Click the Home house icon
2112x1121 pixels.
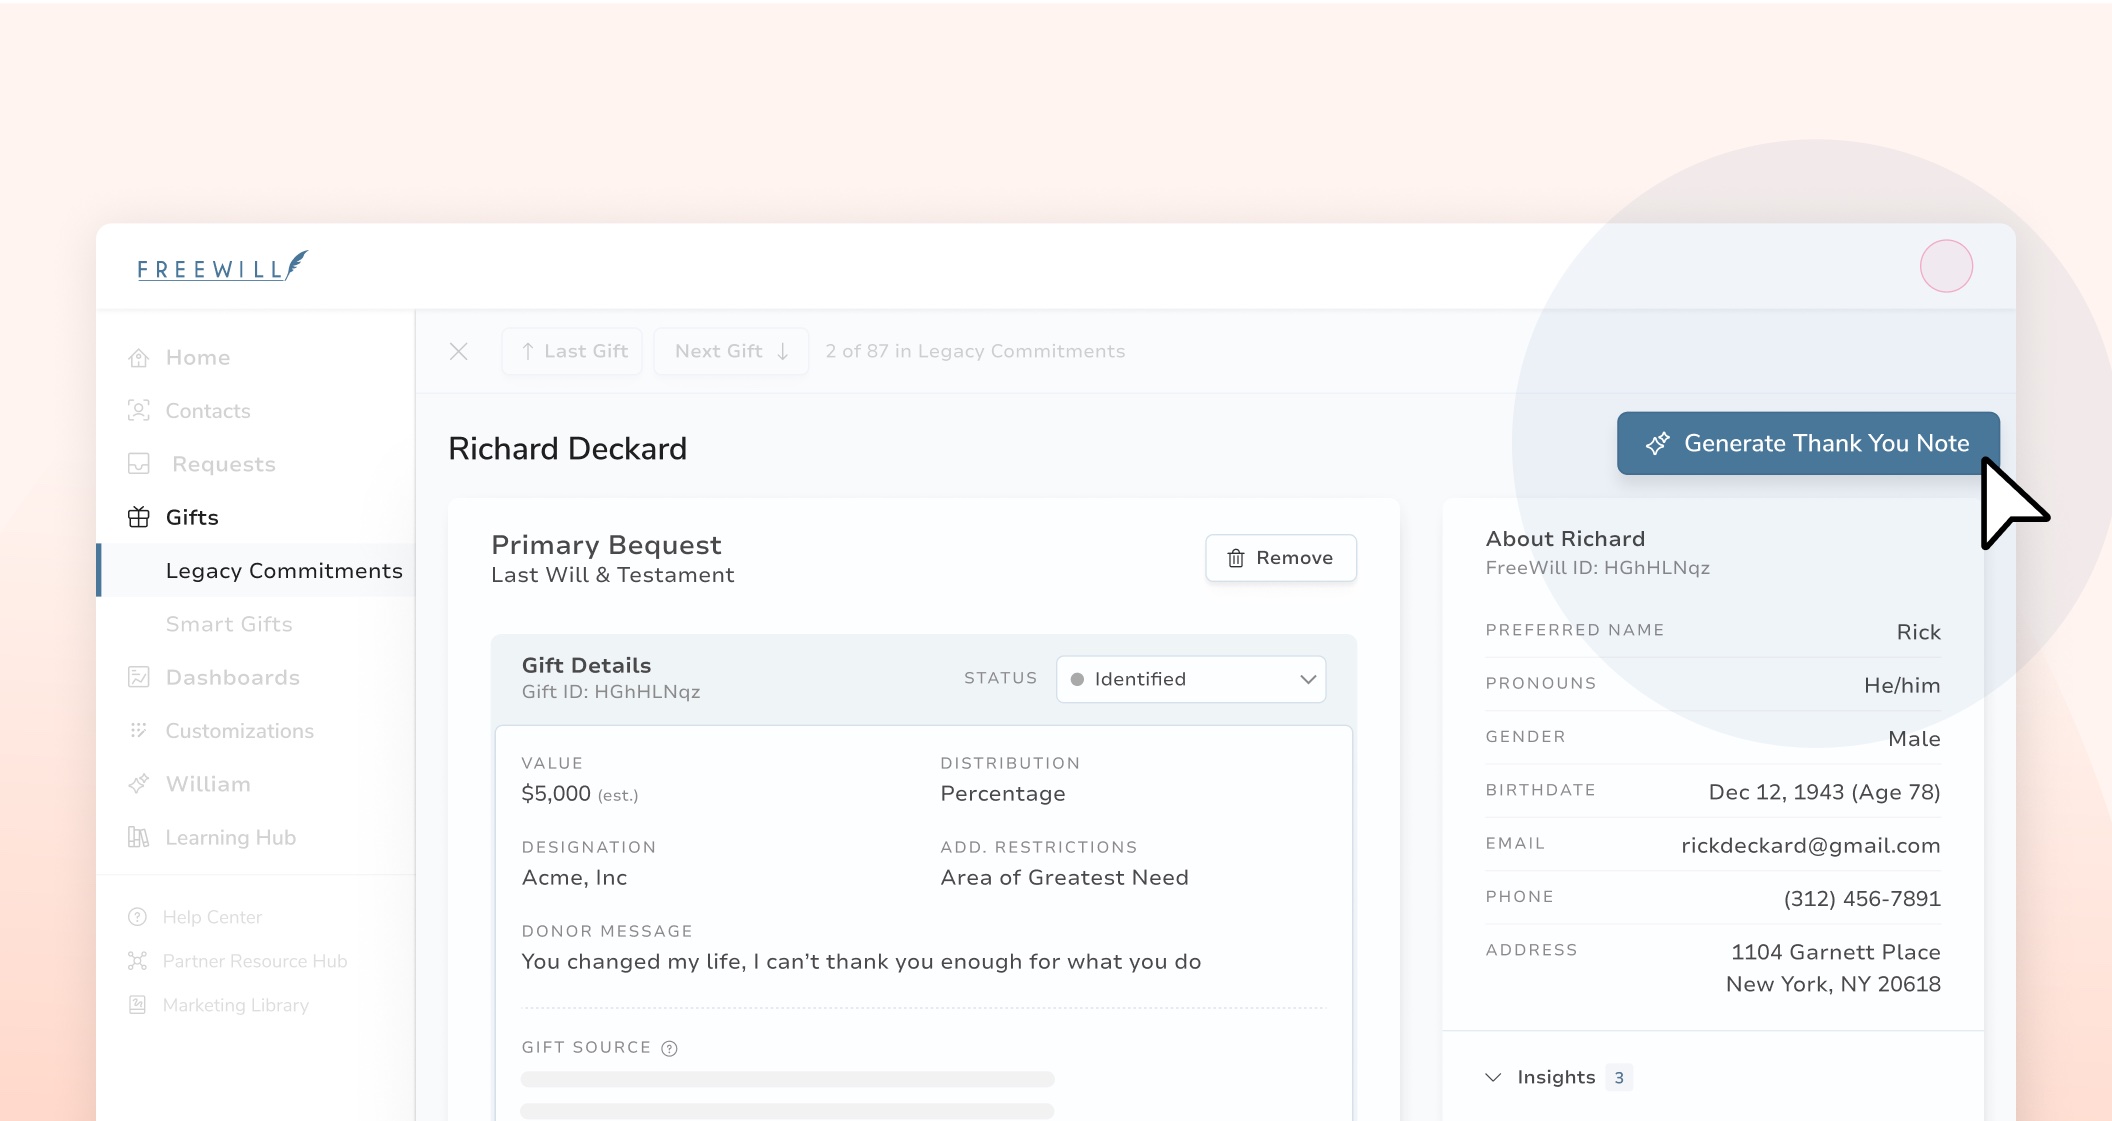pyautogui.click(x=139, y=358)
